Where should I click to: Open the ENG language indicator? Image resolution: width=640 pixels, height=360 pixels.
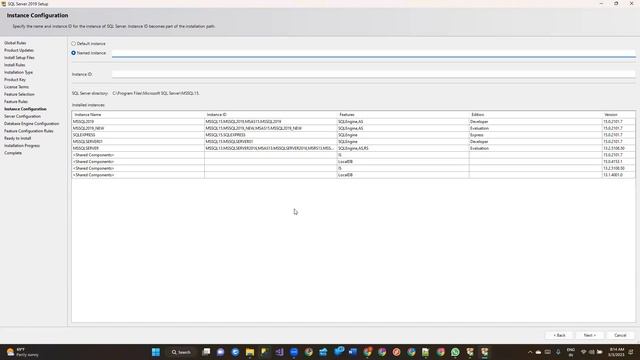pyautogui.click(x=571, y=352)
